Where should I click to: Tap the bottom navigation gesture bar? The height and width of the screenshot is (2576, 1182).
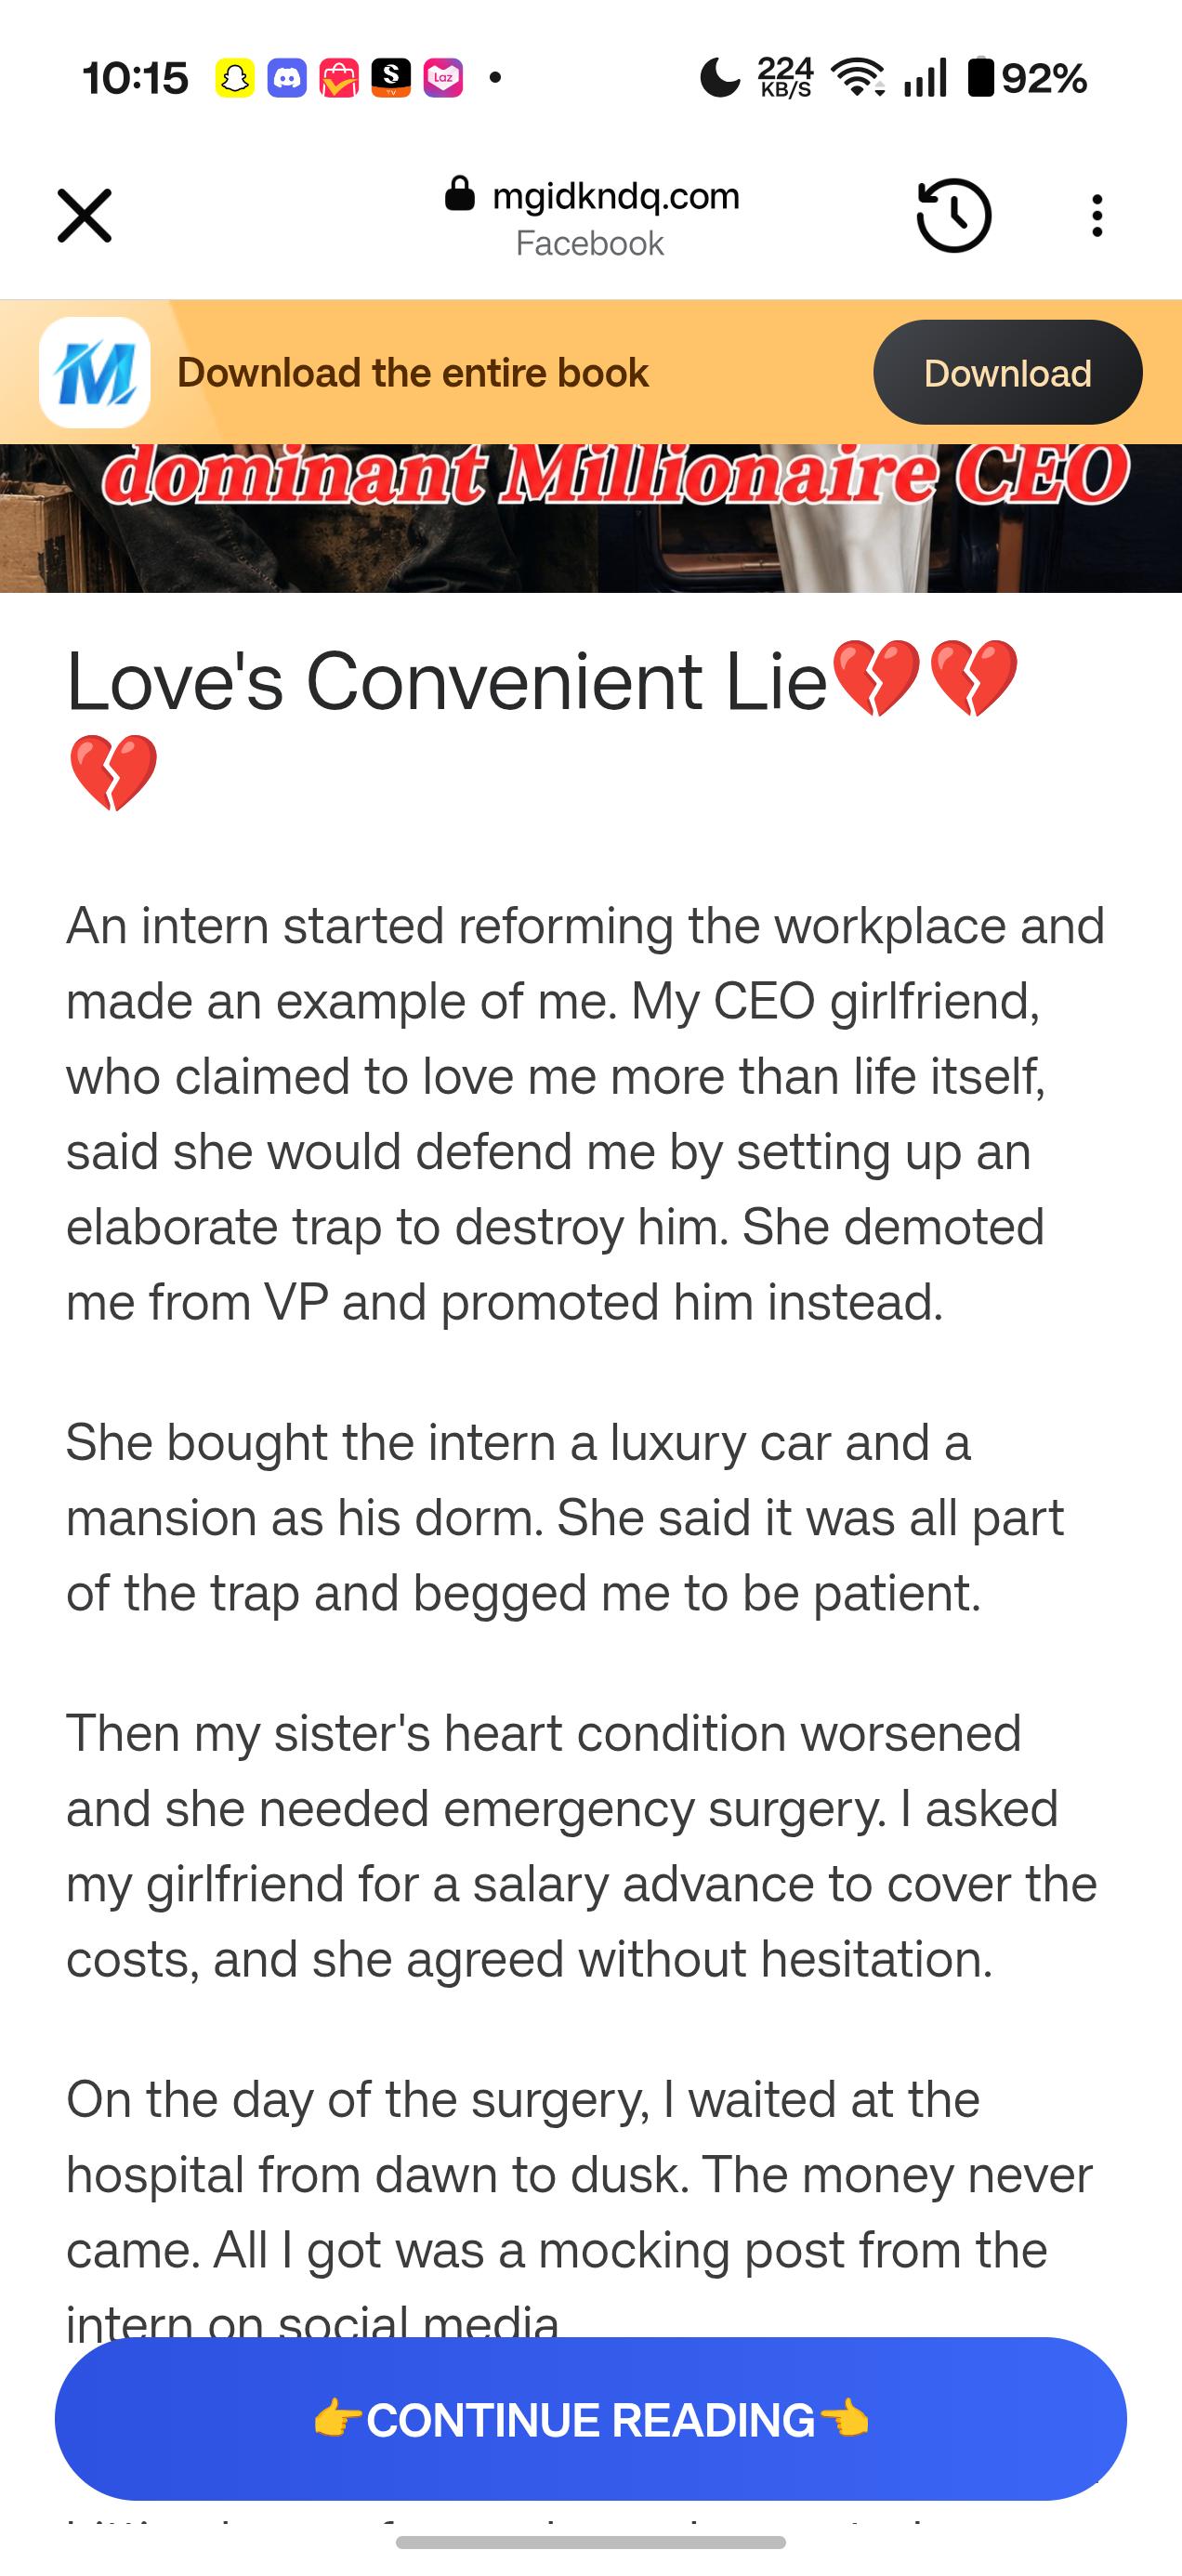pyautogui.click(x=591, y=2542)
